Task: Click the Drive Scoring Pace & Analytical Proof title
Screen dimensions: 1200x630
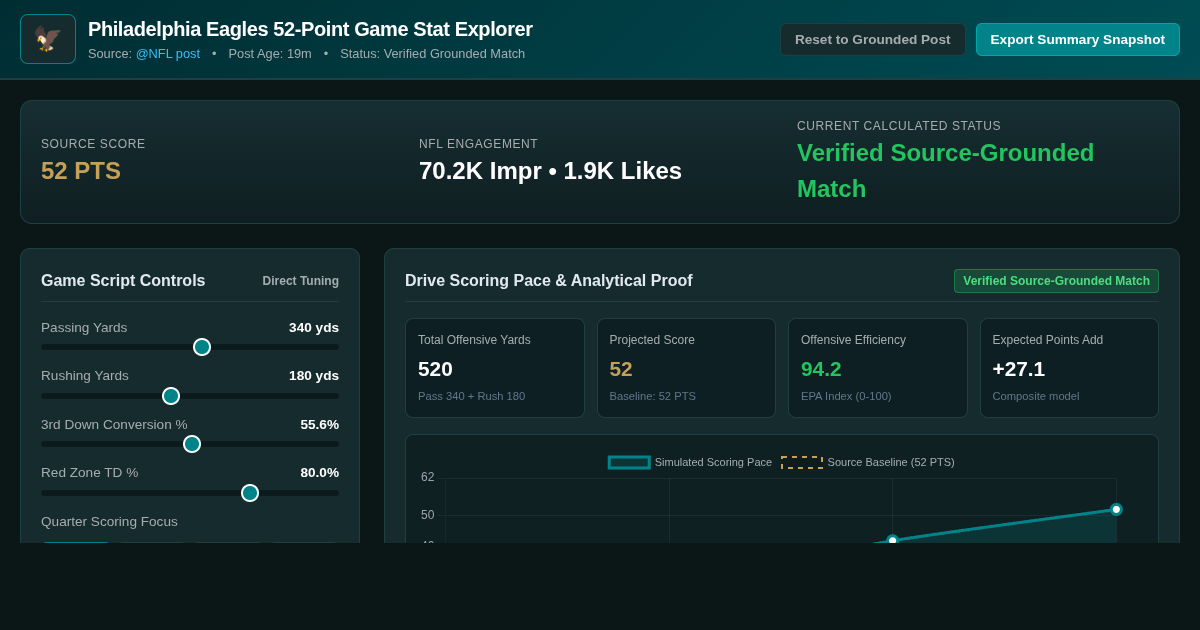Action: click(548, 281)
